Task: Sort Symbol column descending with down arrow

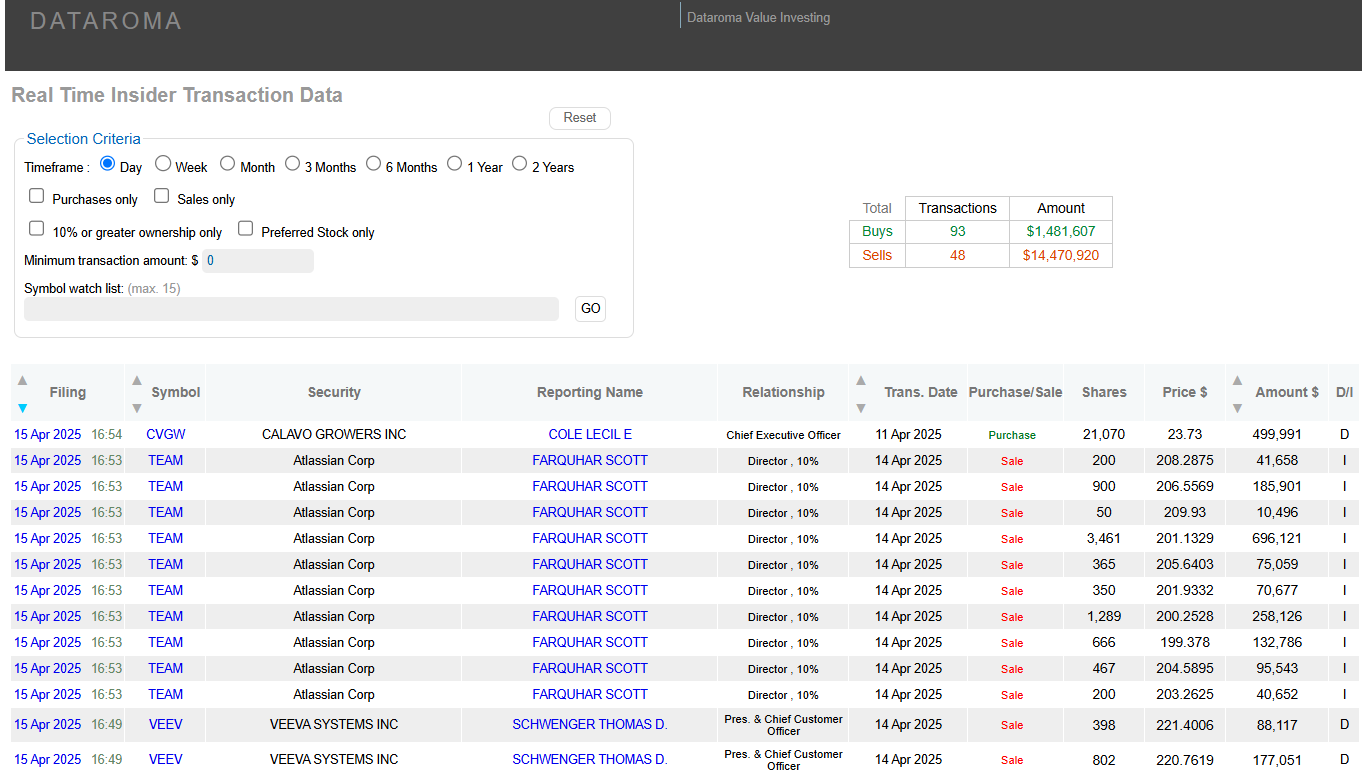Action: click(x=137, y=408)
